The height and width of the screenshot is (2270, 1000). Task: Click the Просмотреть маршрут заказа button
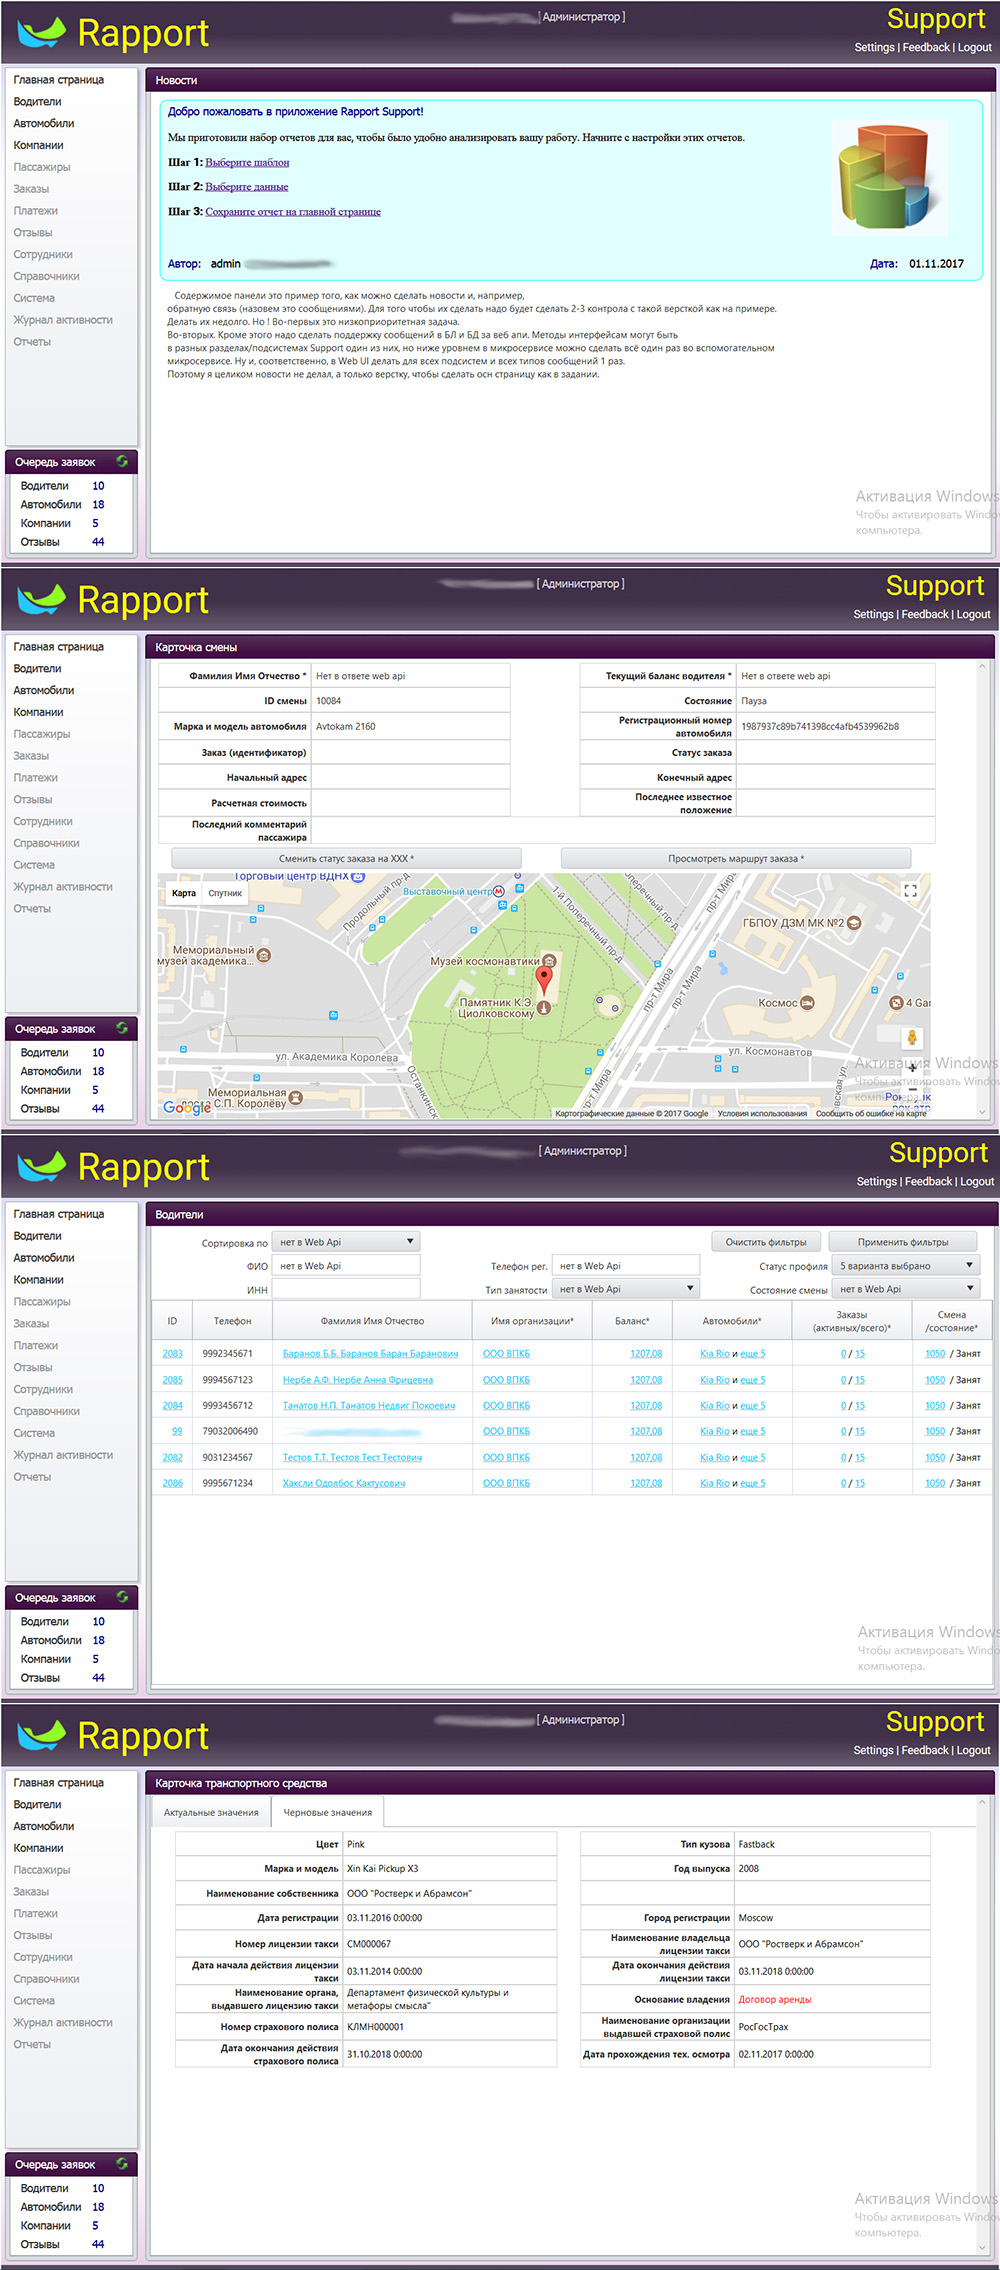point(736,858)
